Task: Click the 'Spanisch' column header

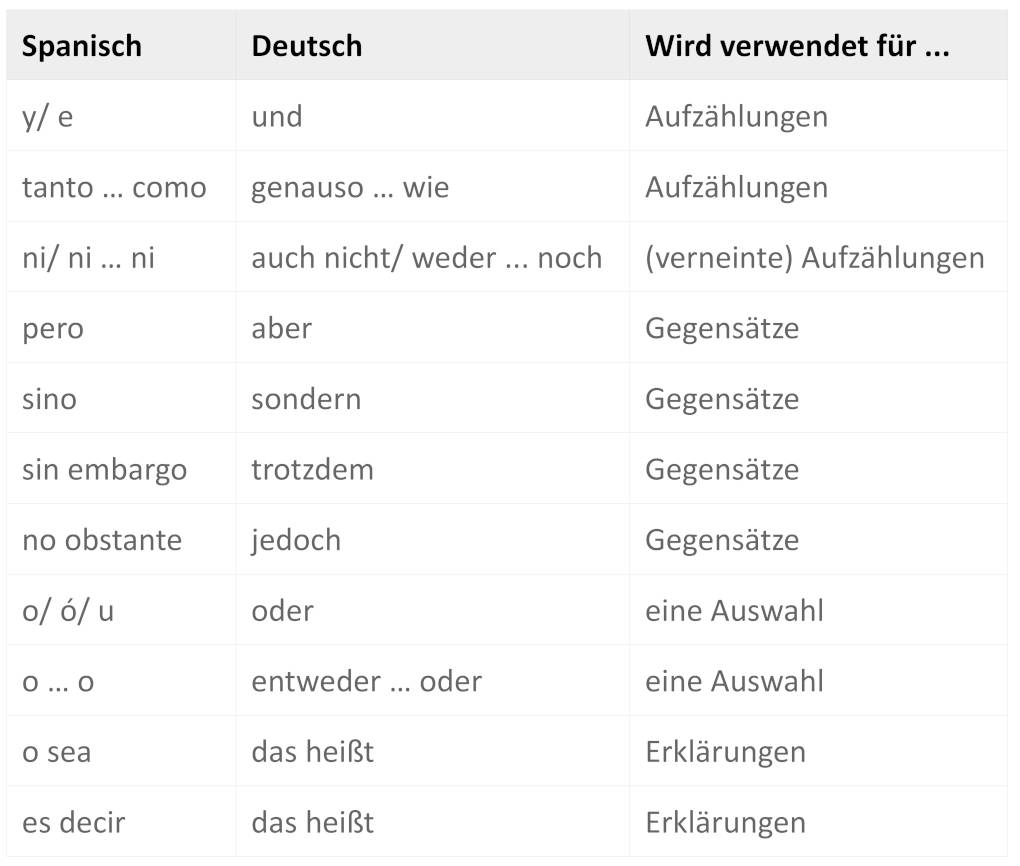Action: tap(82, 46)
